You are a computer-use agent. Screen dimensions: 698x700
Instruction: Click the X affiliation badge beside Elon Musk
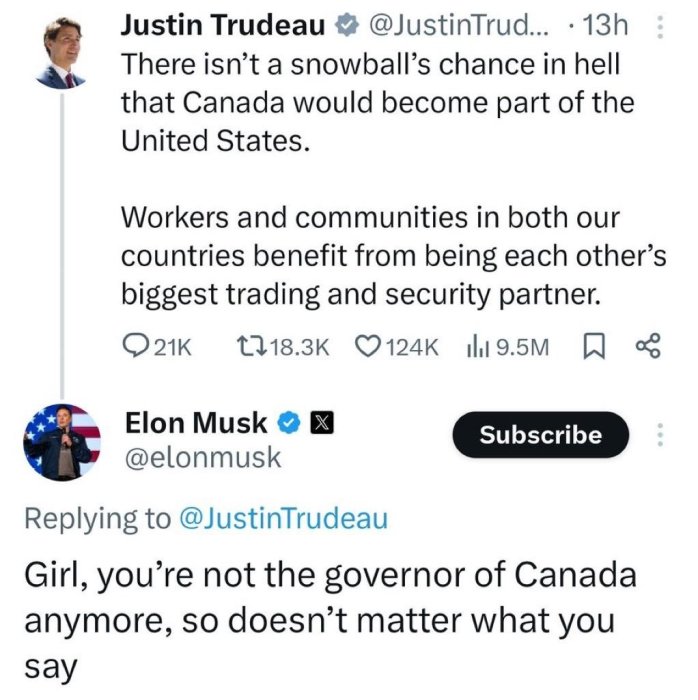tap(319, 423)
